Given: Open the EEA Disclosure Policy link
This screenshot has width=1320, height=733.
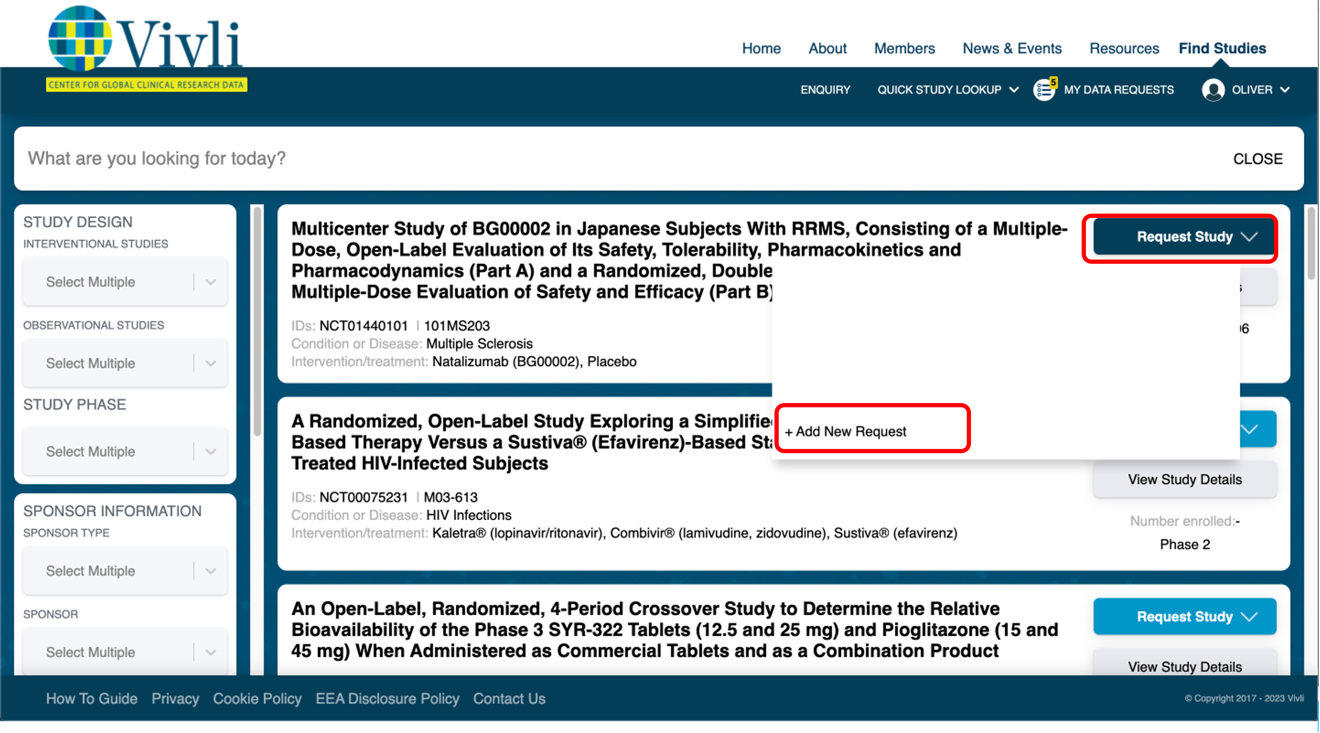Looking at the screenshot, I should click(387, 699).
